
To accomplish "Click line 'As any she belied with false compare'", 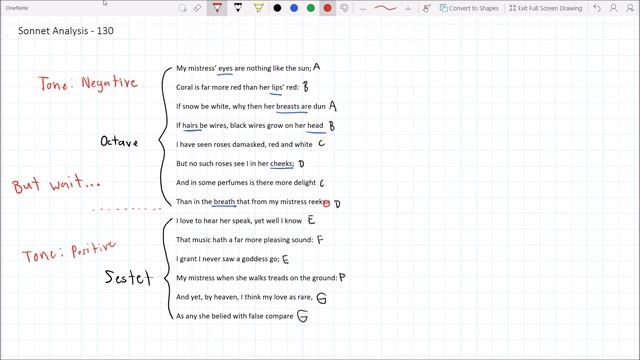I will (235, 316).
